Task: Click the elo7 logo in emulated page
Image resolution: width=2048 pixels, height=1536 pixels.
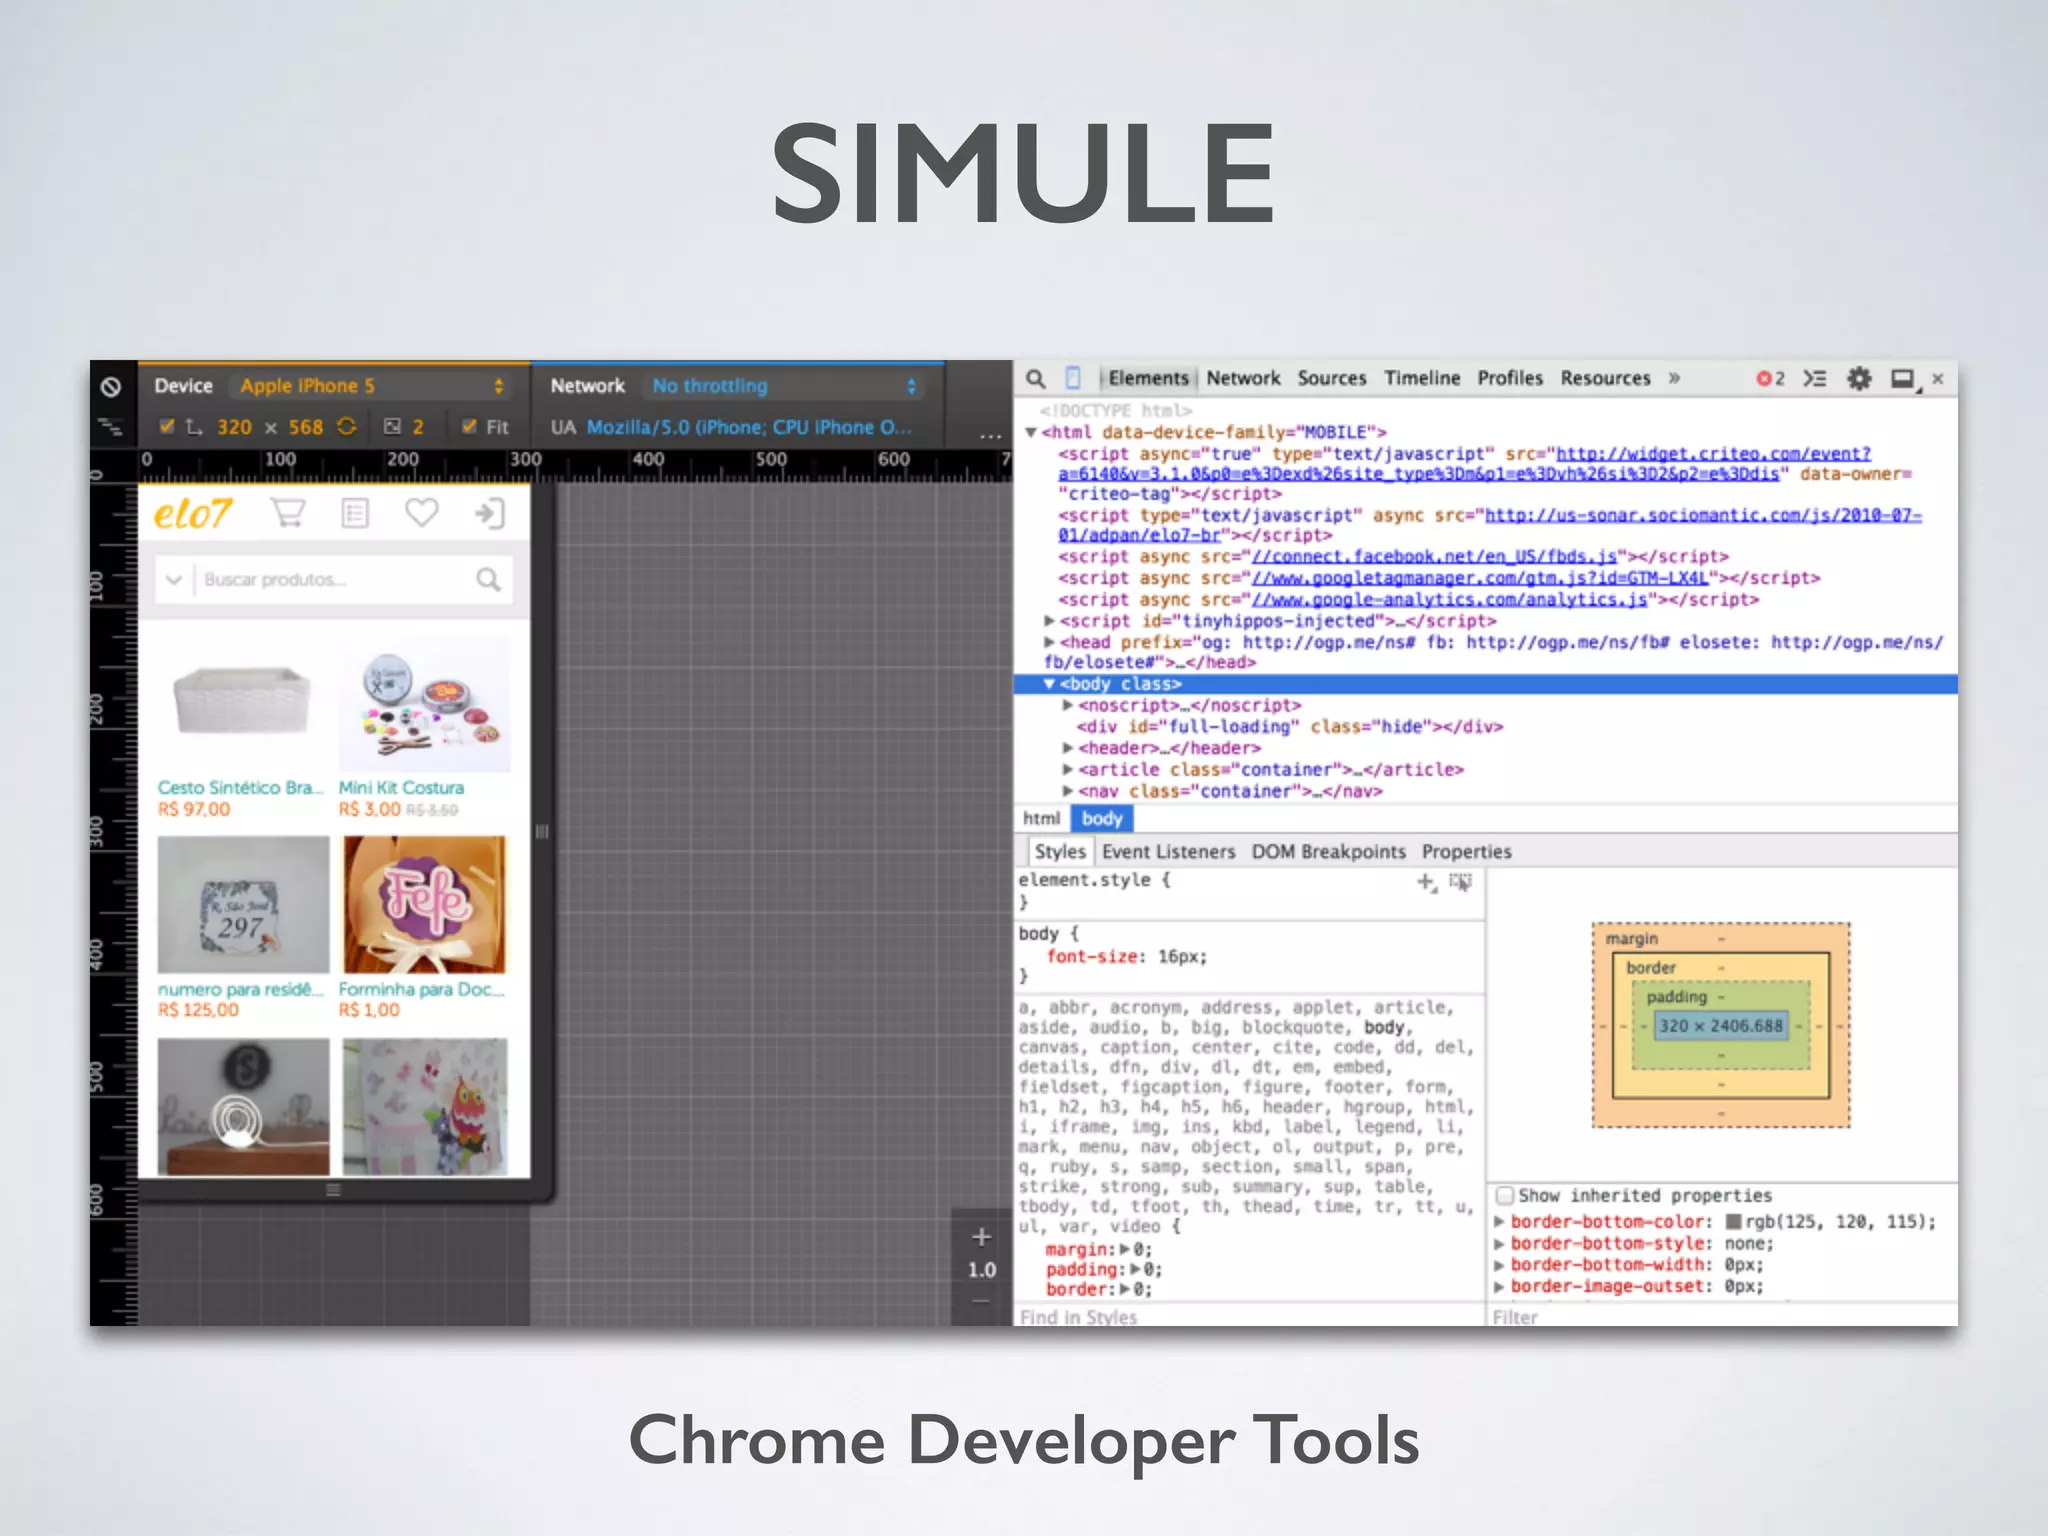Action: pos(193,513)
